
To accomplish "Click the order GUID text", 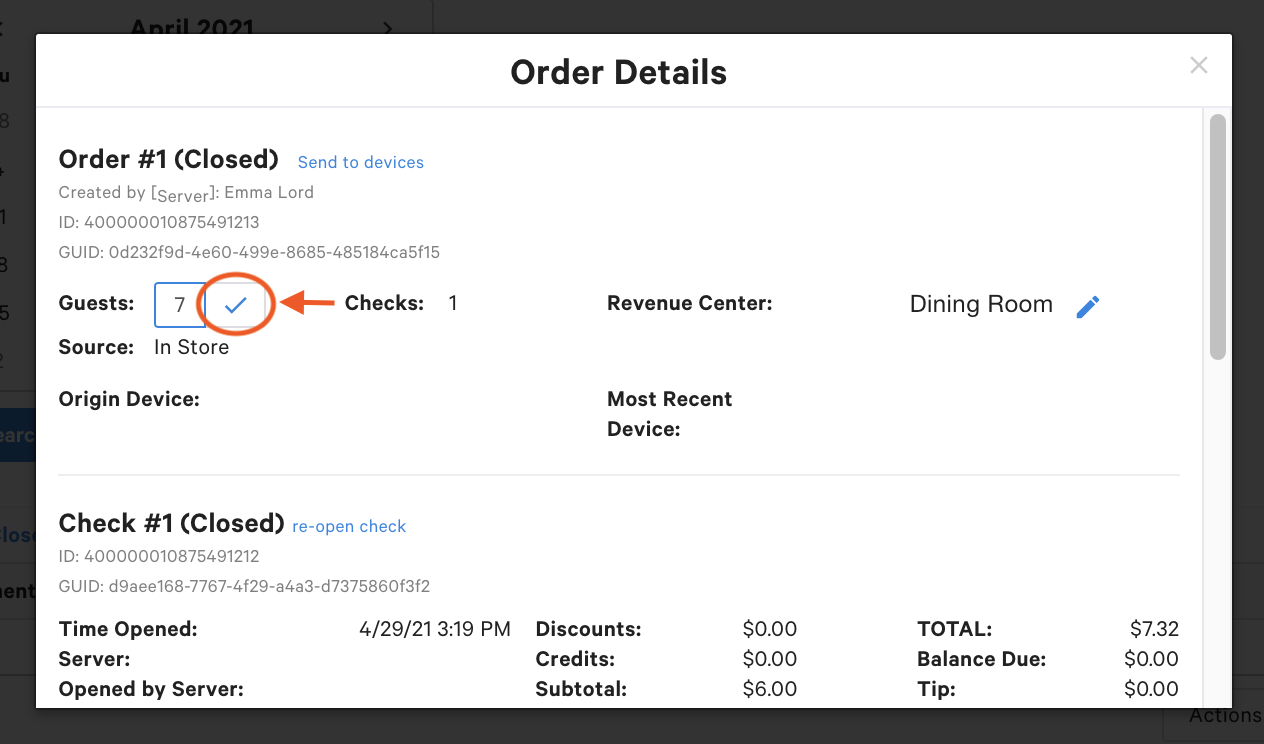I will click(249, 252).
